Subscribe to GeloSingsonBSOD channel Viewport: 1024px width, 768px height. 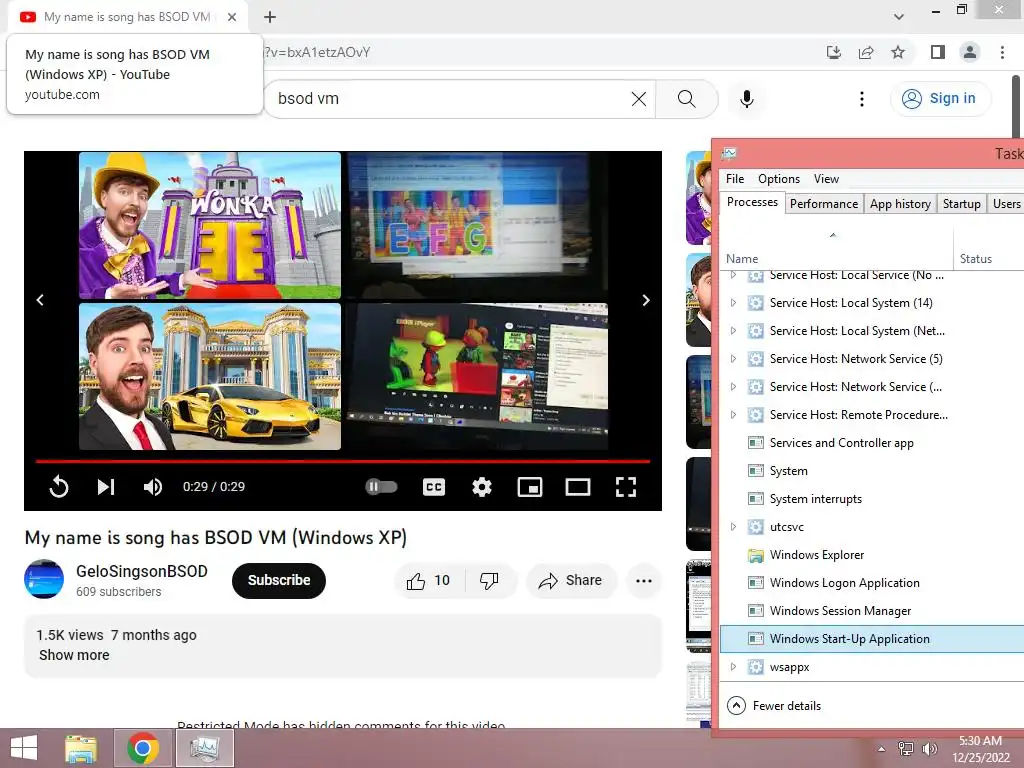coord(279,580)
